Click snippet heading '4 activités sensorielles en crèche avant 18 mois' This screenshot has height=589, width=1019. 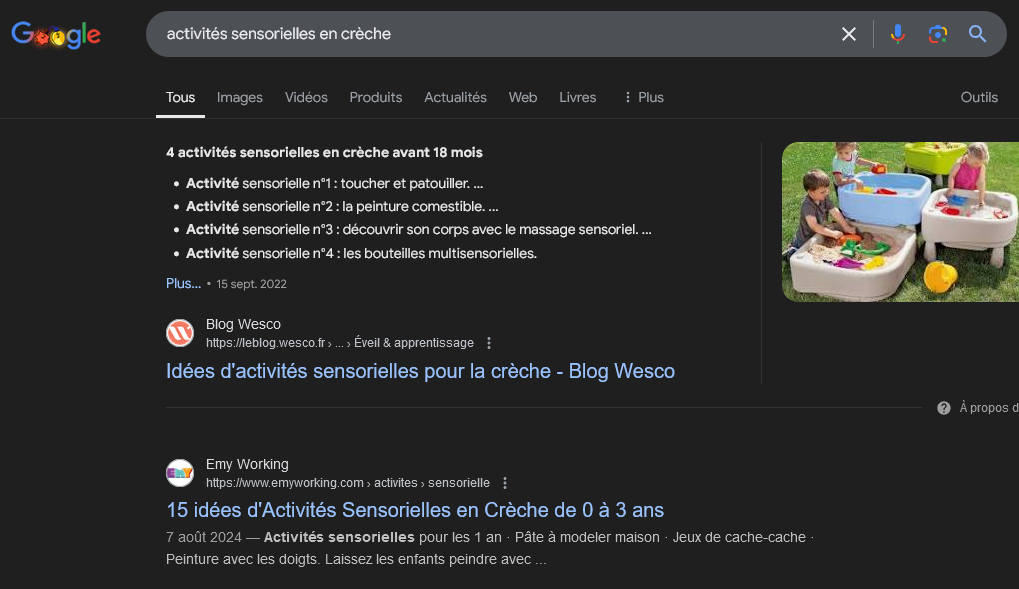324,153
